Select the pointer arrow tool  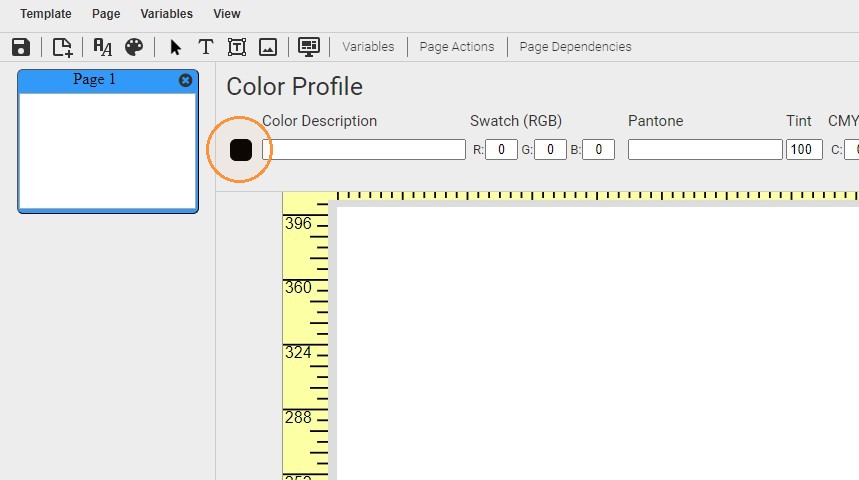click(x=175, y=48)
